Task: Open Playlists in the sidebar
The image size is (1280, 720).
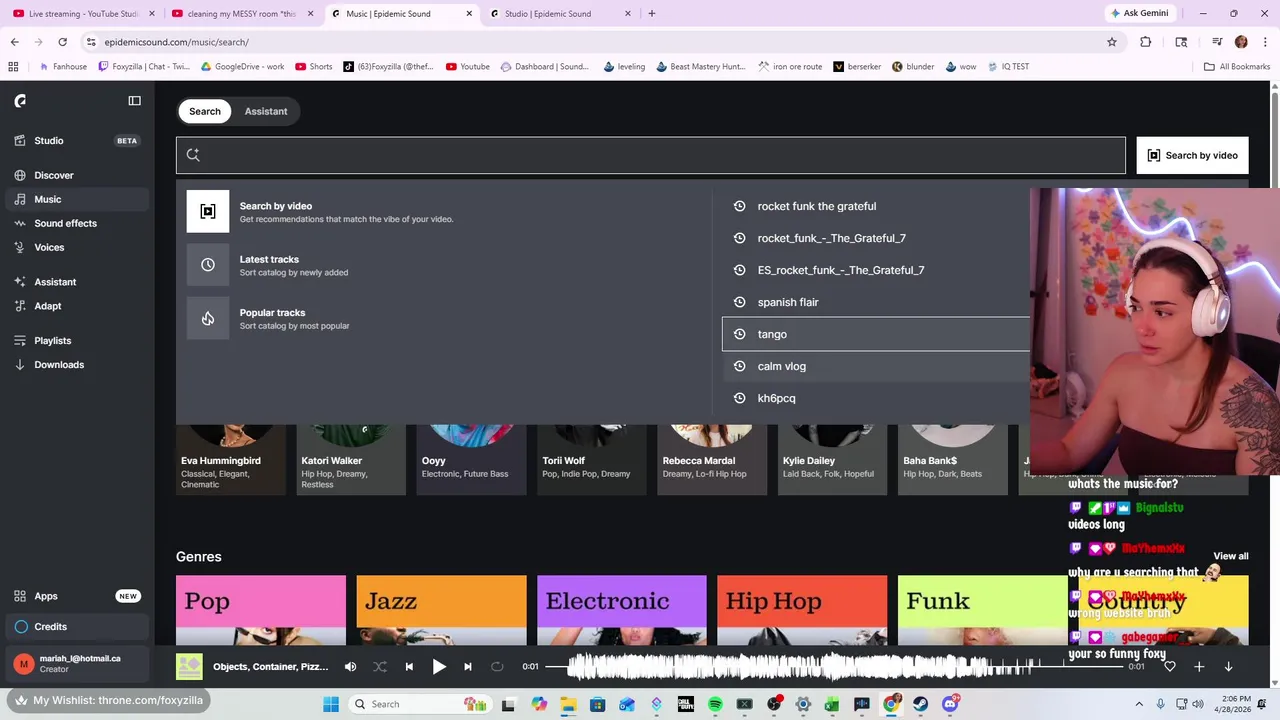Action: [77, 341]
